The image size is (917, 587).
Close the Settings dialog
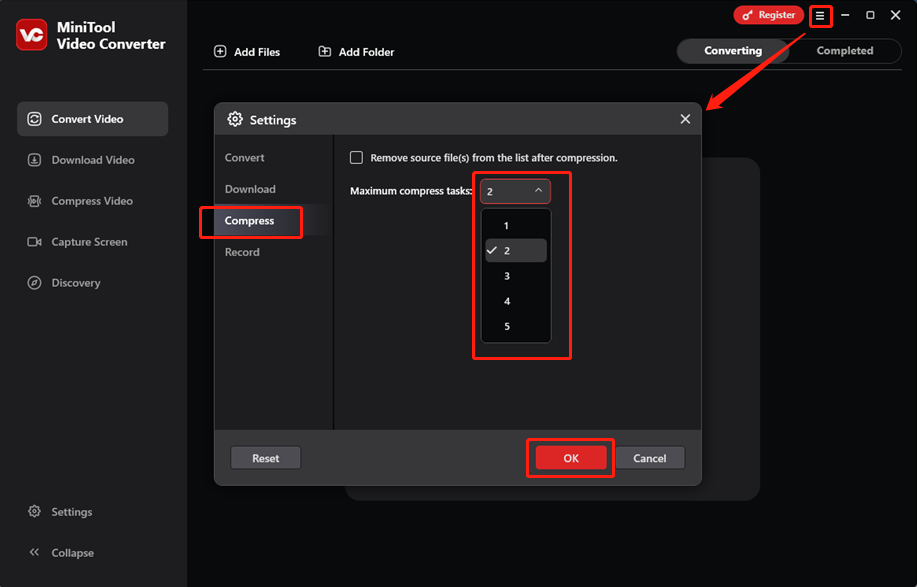(x=685, y=119)
